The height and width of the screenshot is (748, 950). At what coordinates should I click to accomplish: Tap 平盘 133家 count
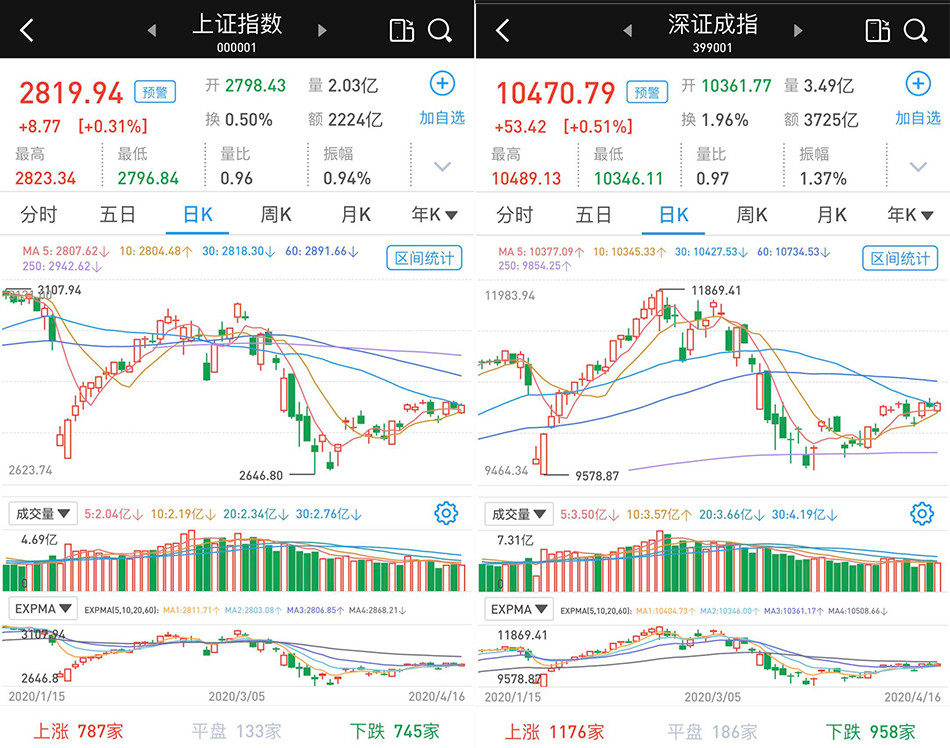[236, 731]
